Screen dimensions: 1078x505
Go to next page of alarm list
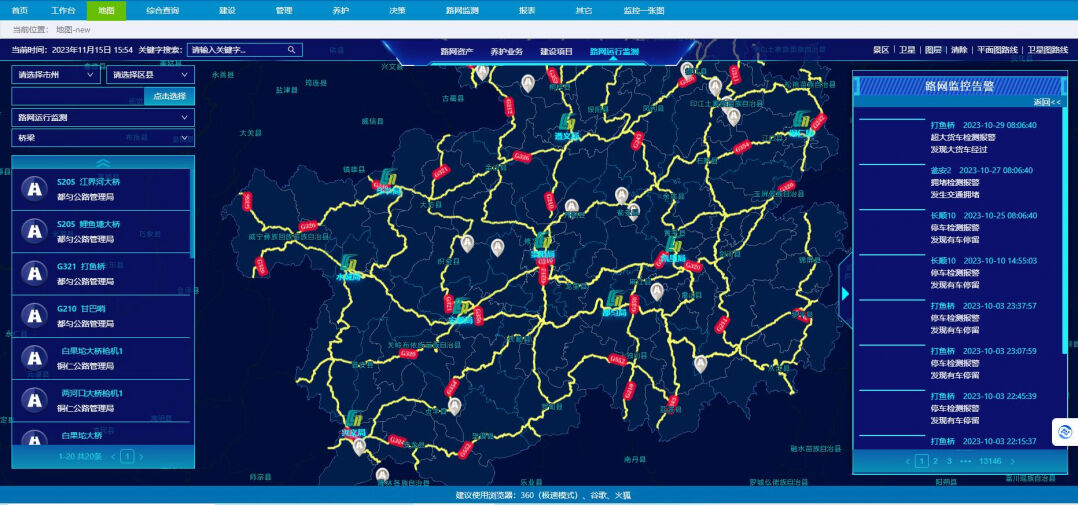[1012, 461]
